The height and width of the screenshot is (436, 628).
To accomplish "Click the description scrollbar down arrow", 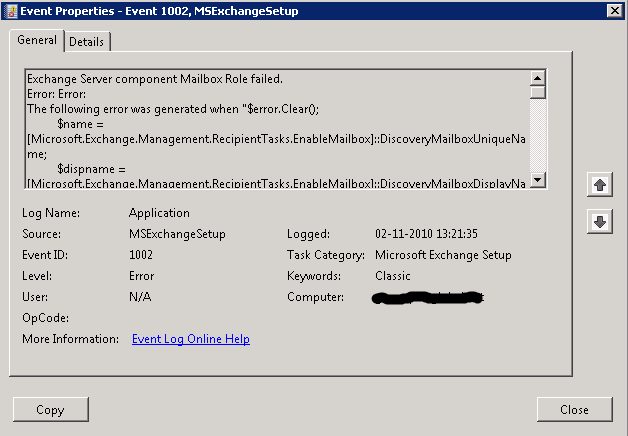I will (x=537, y=179).
